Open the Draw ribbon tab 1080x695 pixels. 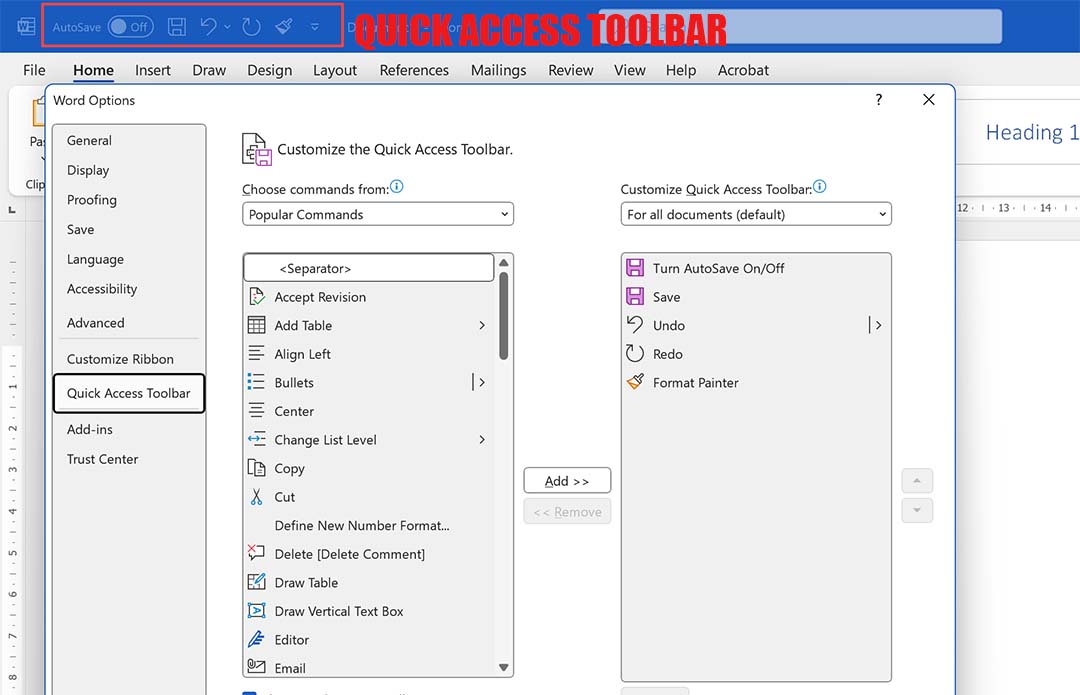[209, 70]
